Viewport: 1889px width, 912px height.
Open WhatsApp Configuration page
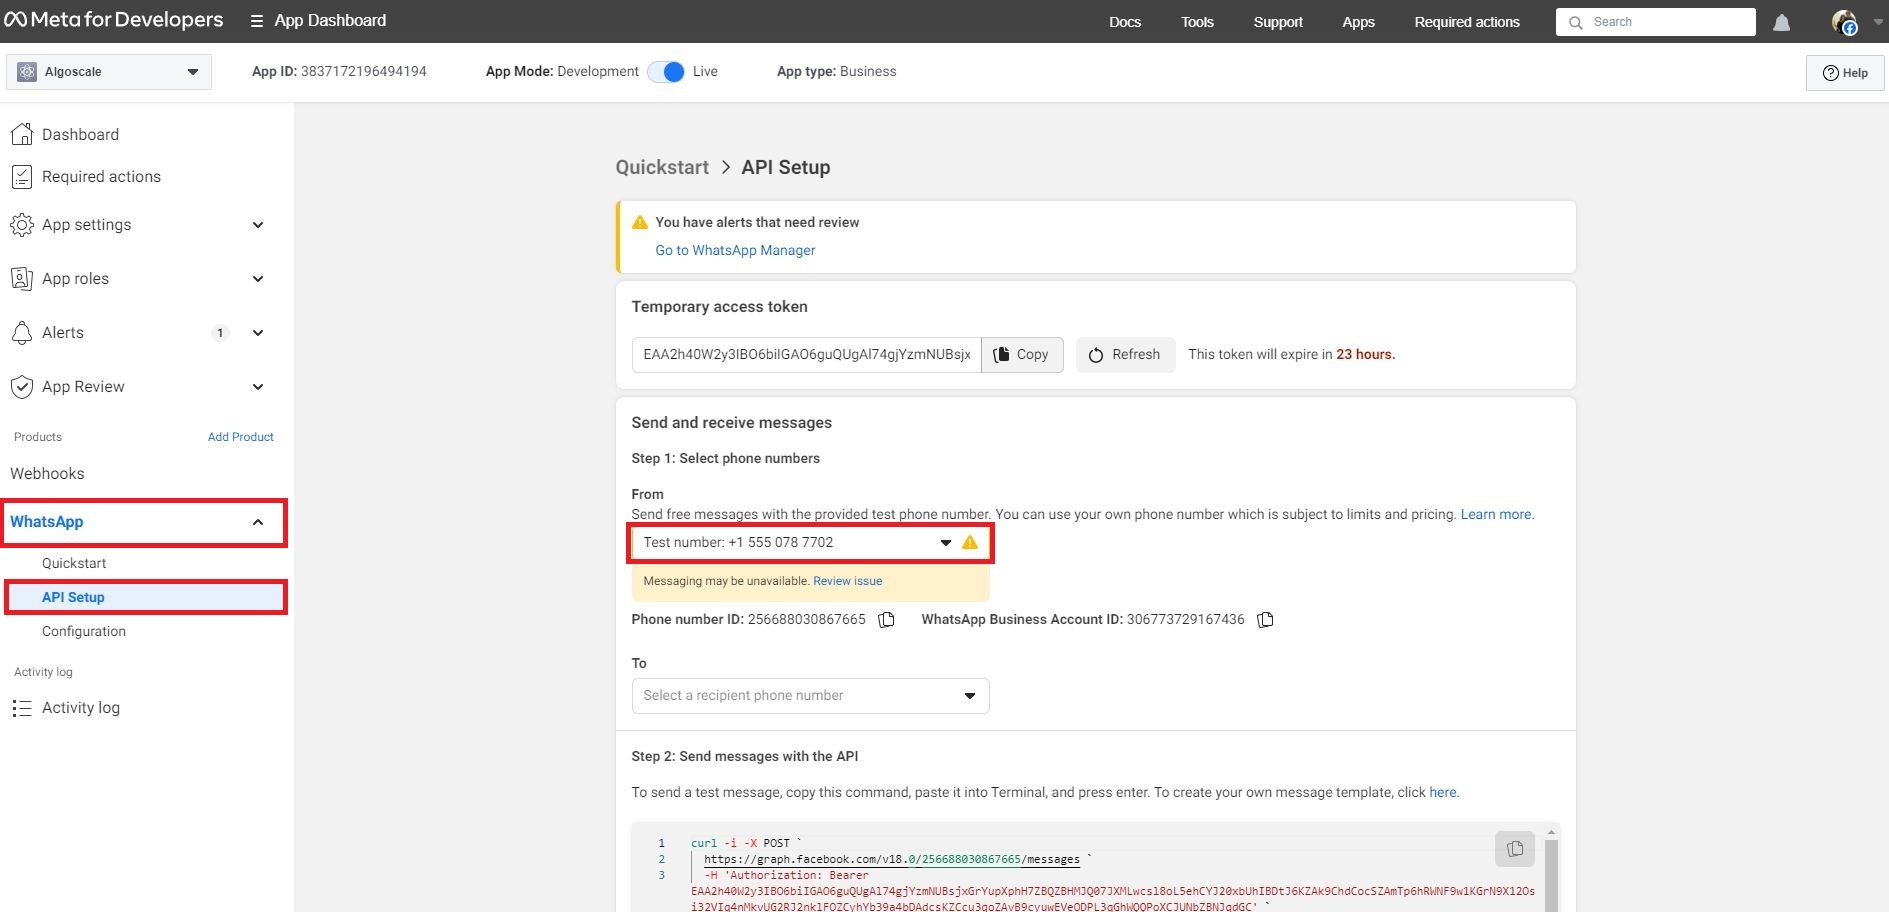(x=84, y=631)
